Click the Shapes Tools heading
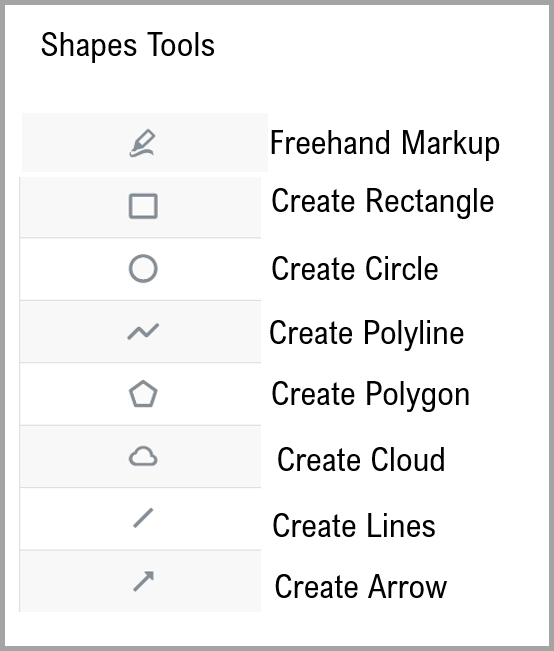Screen dimensions: 554x651 tap(127, 45)
